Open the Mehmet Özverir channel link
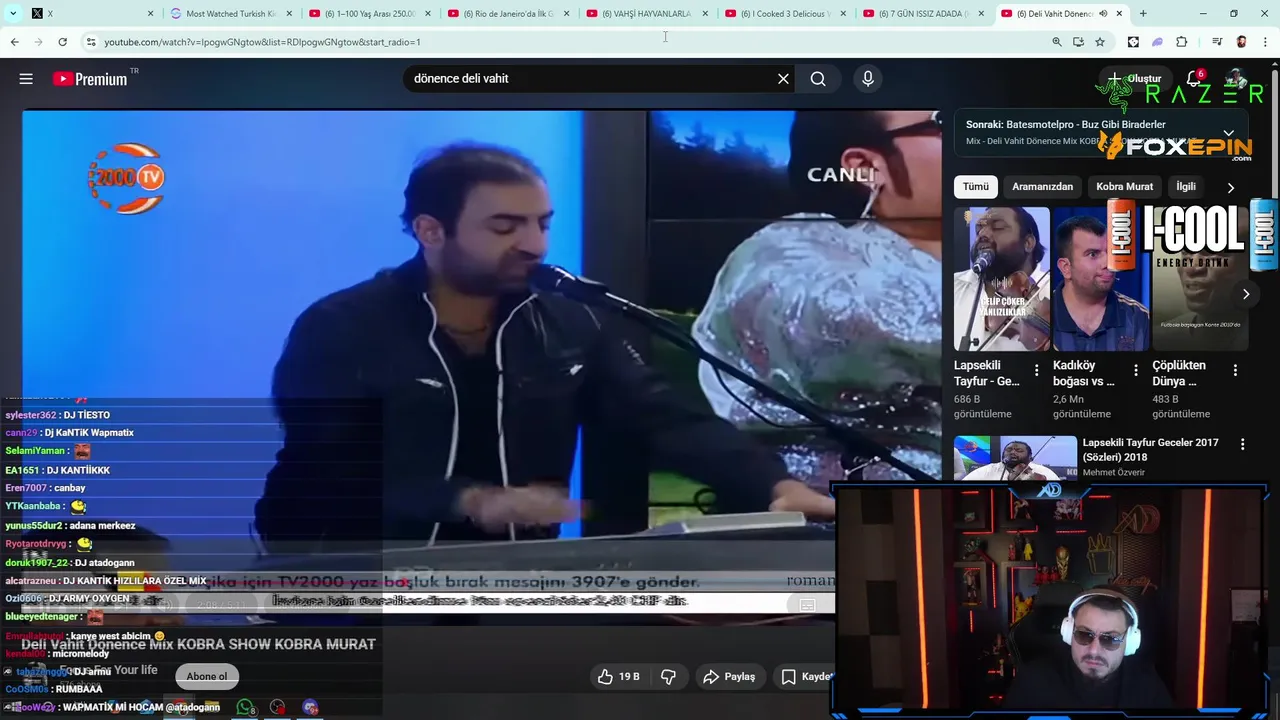This screenshot has height=720, width=1280. click(x=1114, y=472)
